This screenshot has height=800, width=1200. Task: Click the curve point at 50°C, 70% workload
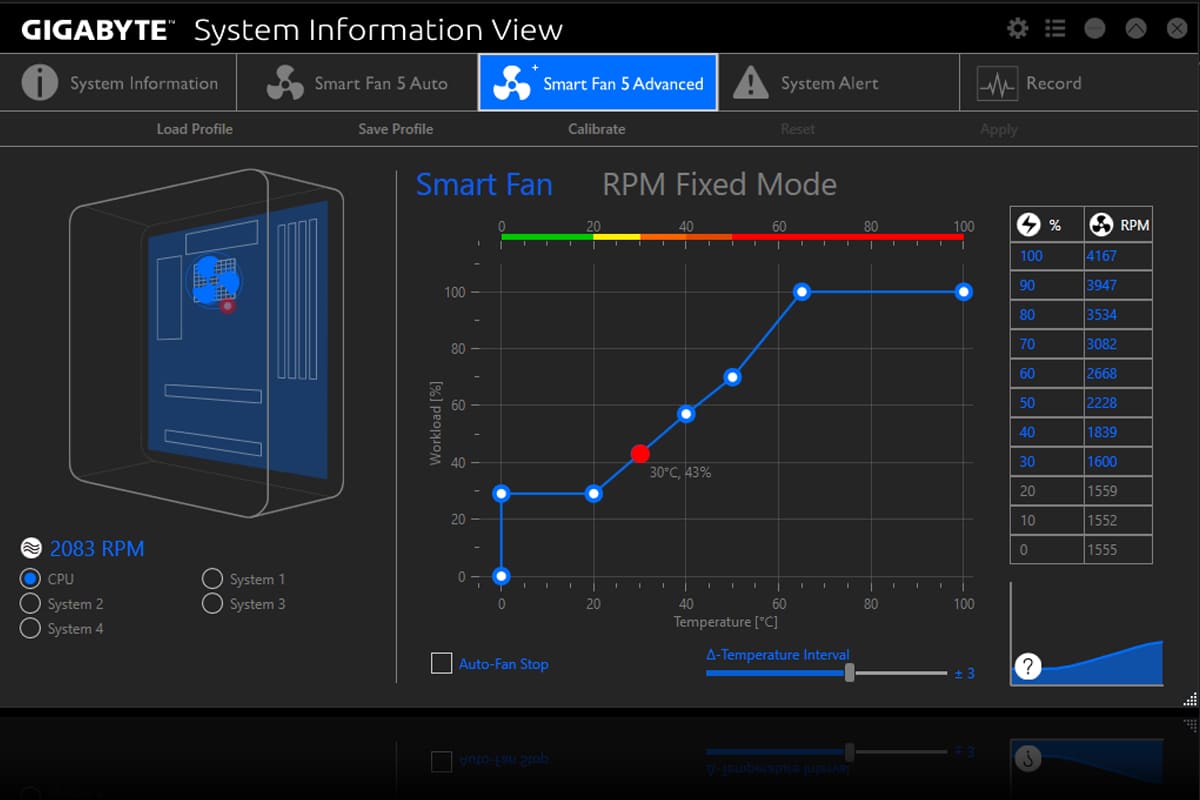coord(732,377)
